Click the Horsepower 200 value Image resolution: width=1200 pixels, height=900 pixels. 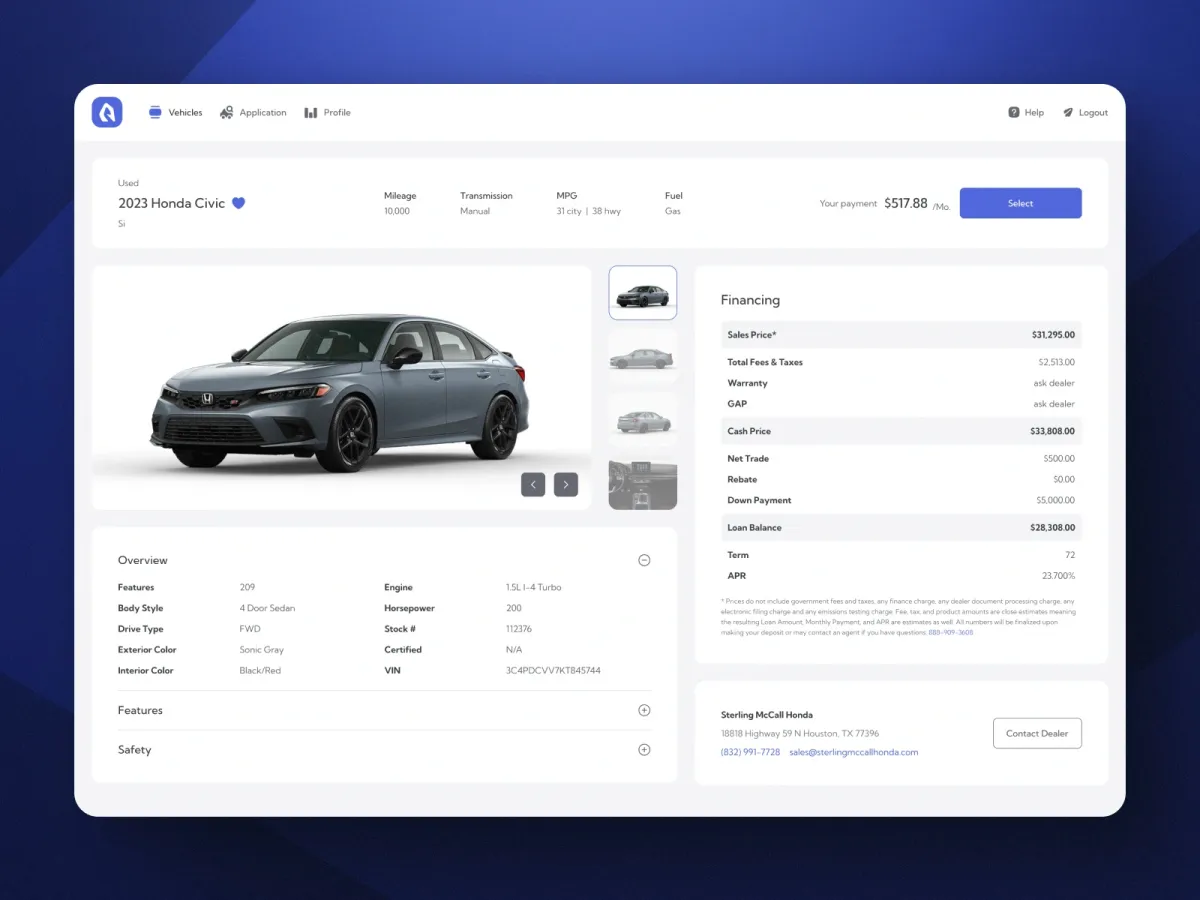click(x=514, y=608)
